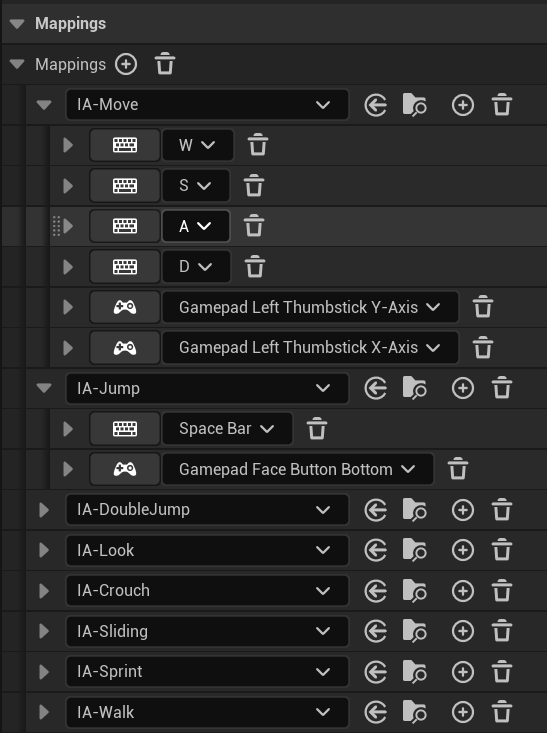Open the IA-Crouch action asset dropdown
The width and height of the screenshot is (547, 733).
[207, 591]
